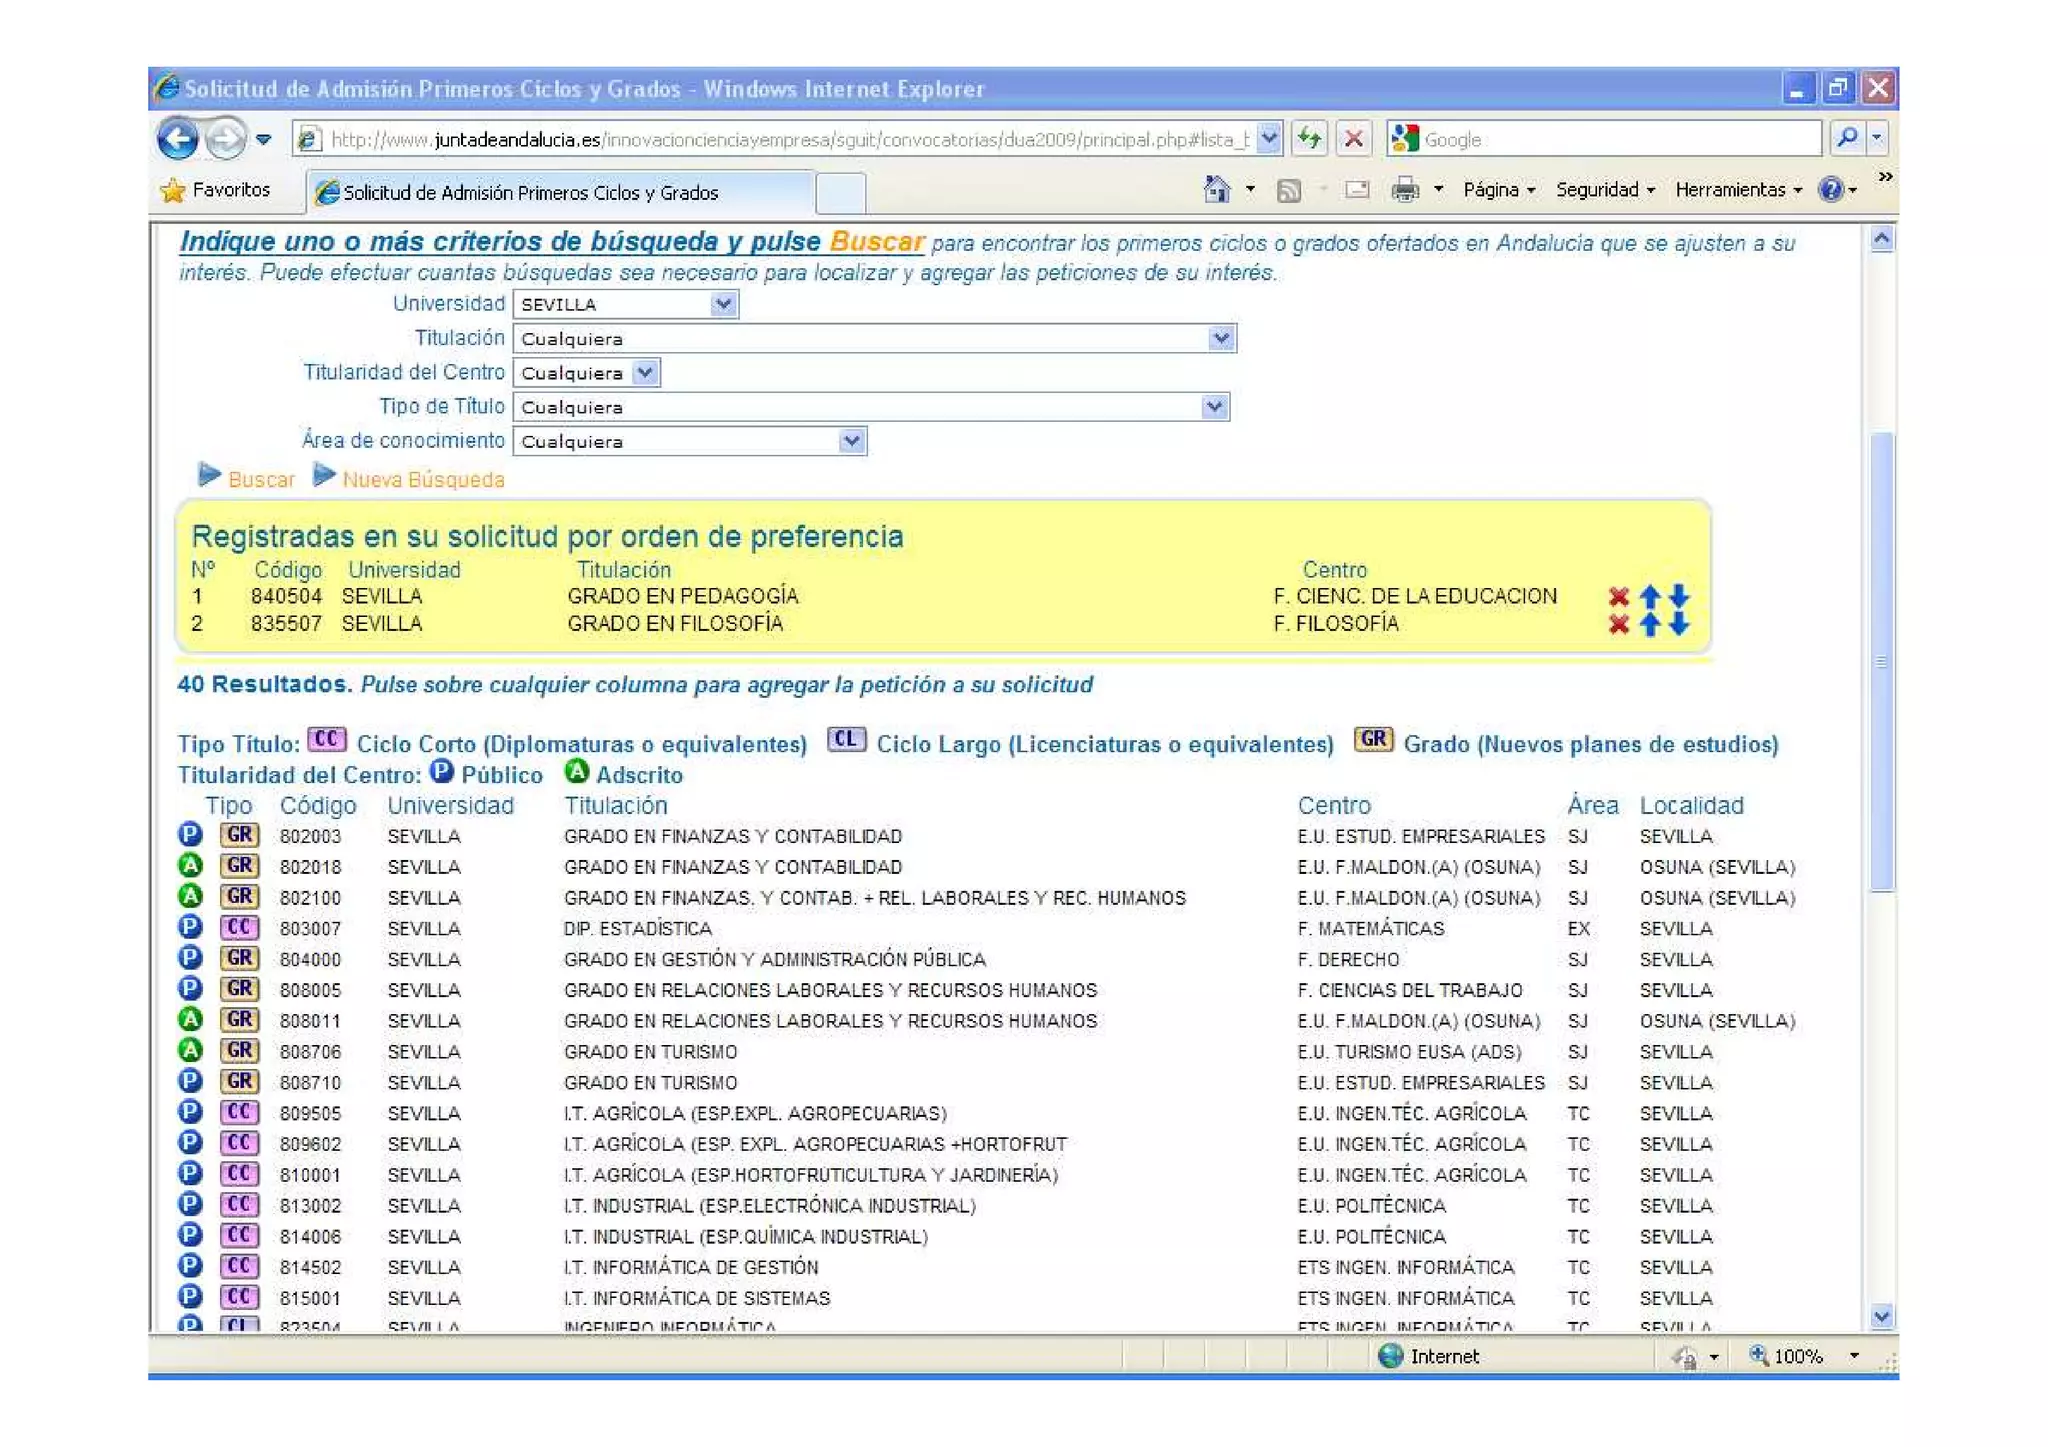Click the Refresh page icon

tap(1309, 138)
